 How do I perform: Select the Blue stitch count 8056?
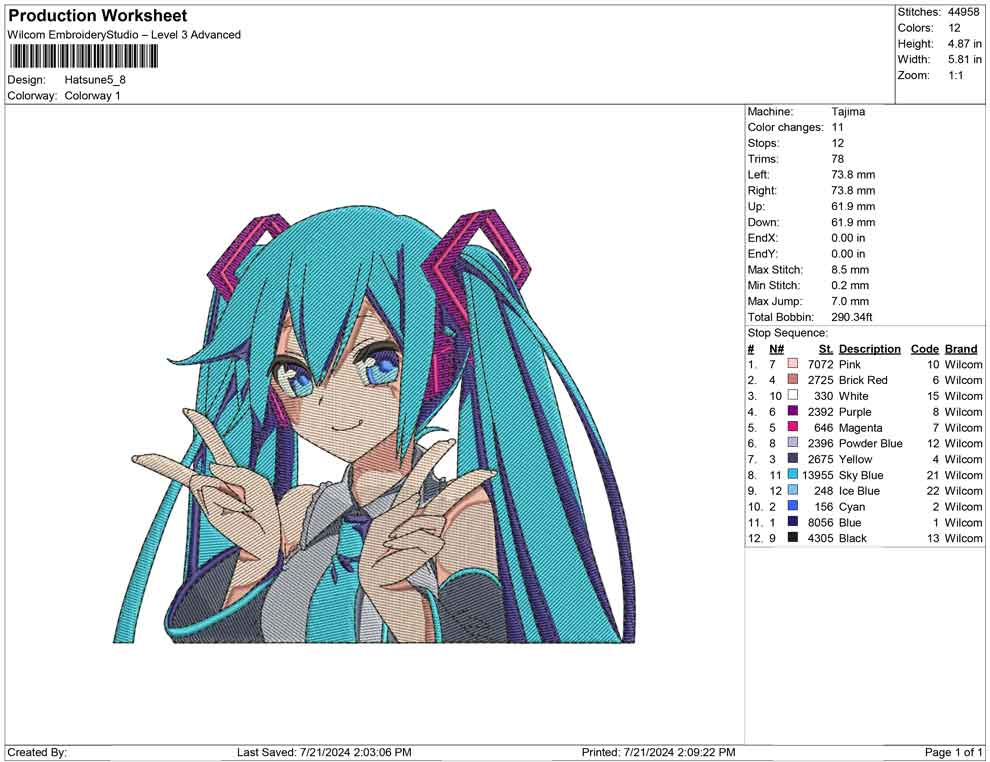tap(820, 522)
